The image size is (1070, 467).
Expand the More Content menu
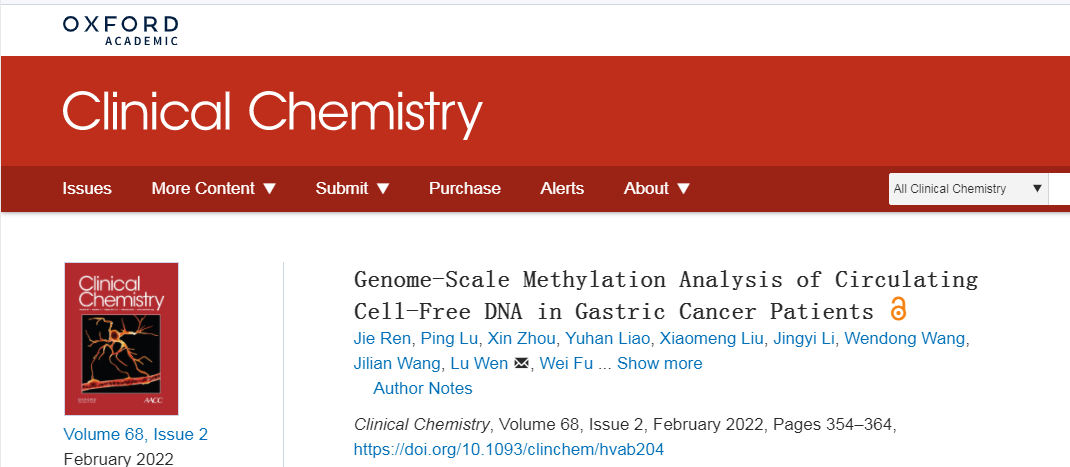[214, 188]
